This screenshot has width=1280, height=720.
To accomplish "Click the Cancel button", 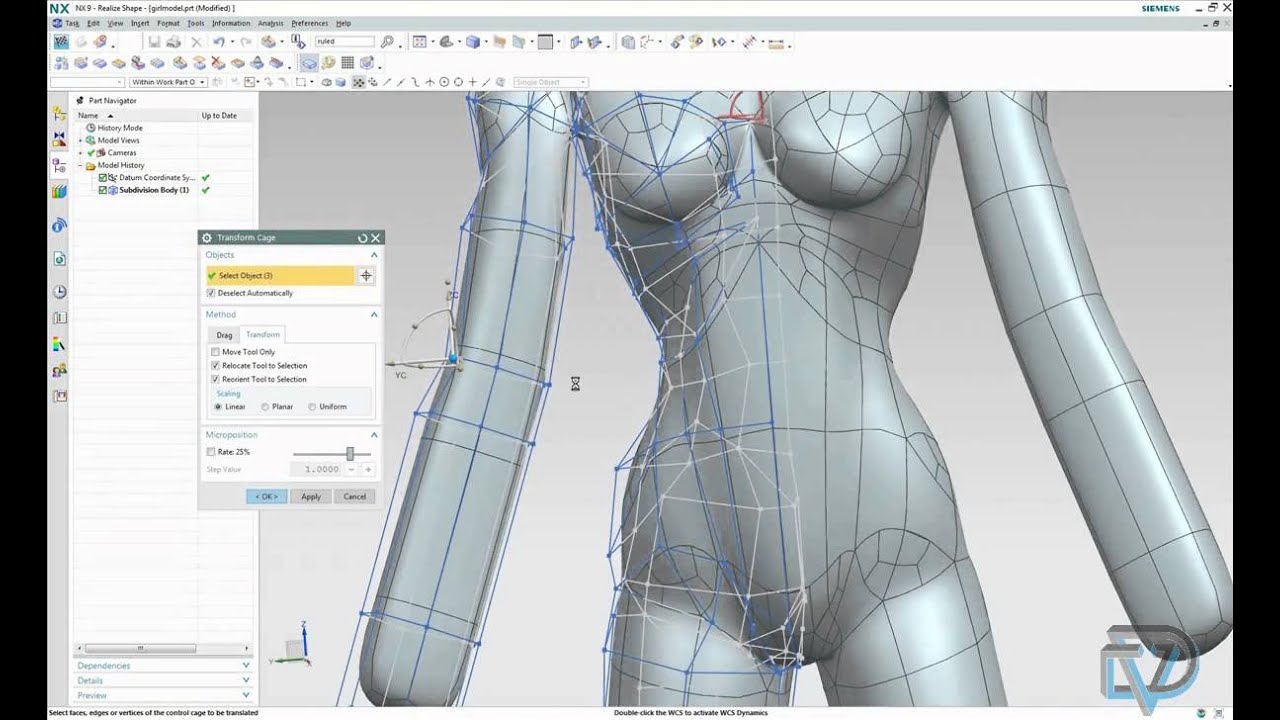I will point(355,496).
